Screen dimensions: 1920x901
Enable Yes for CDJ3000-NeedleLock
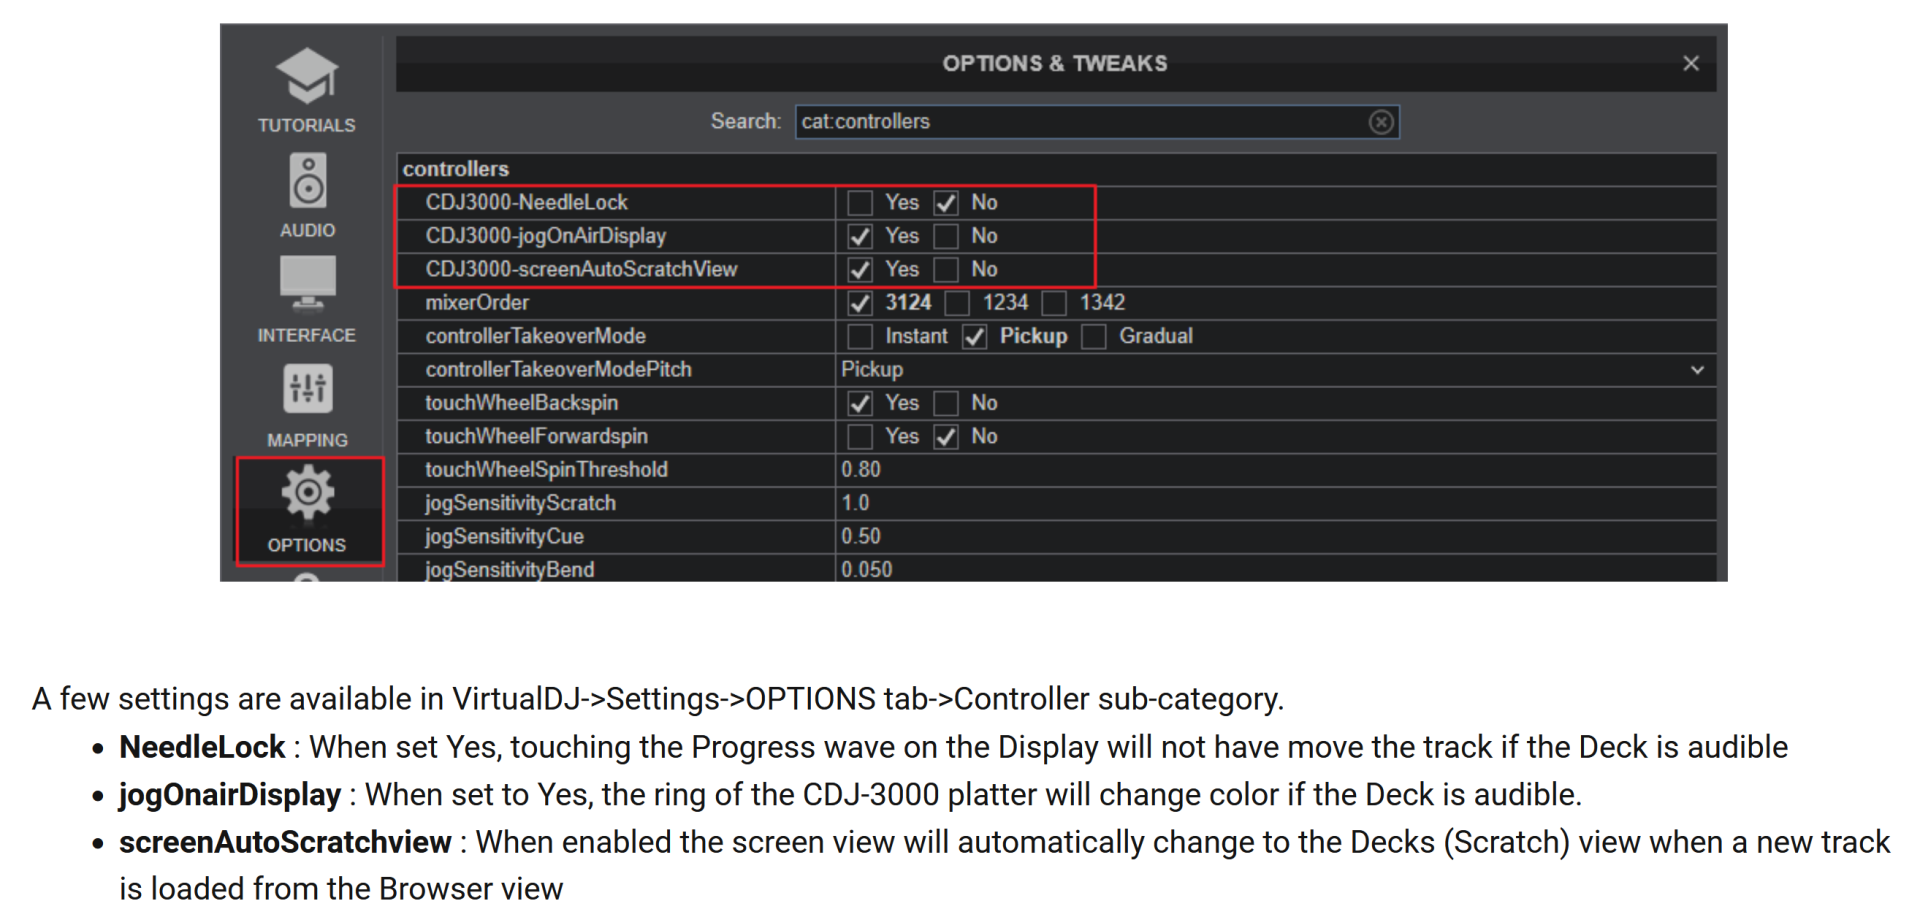[859, 202]
